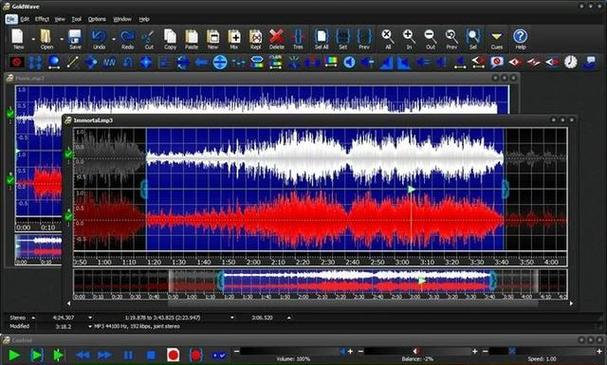
Task: Click arrow next to selection range status field
Action: point(232,317)
